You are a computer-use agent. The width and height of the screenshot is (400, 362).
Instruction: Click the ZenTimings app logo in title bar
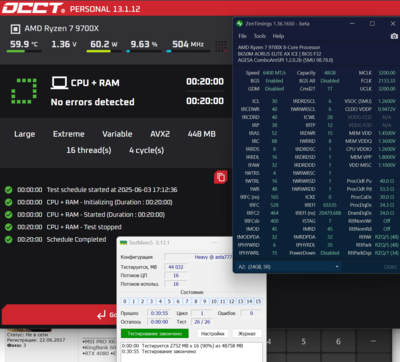[x=239, y=24]
